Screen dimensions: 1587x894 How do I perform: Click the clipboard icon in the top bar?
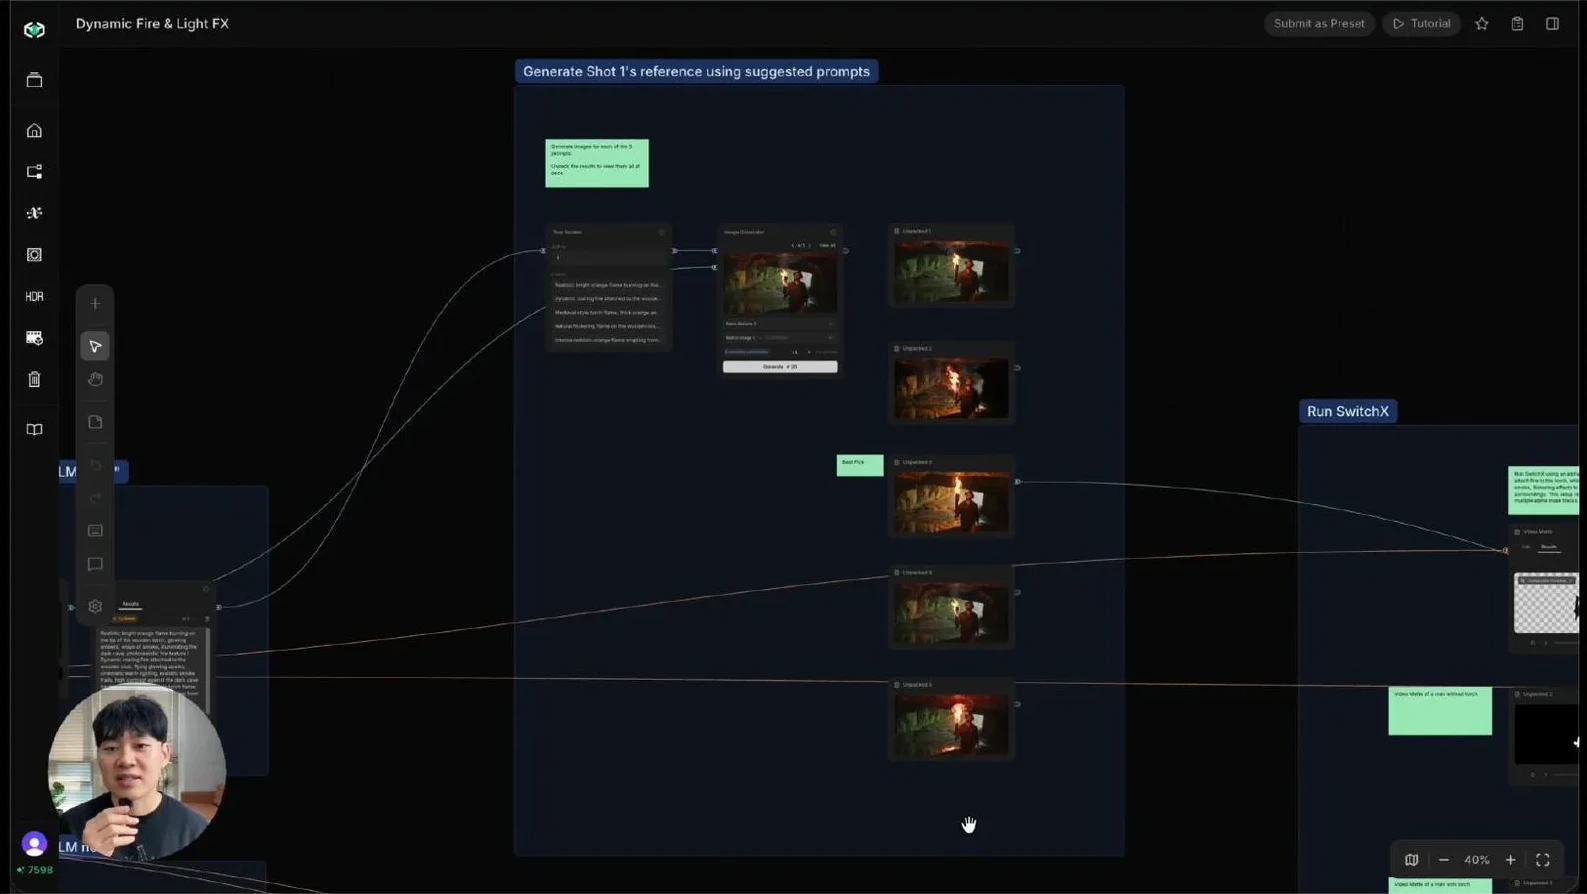1517,24
